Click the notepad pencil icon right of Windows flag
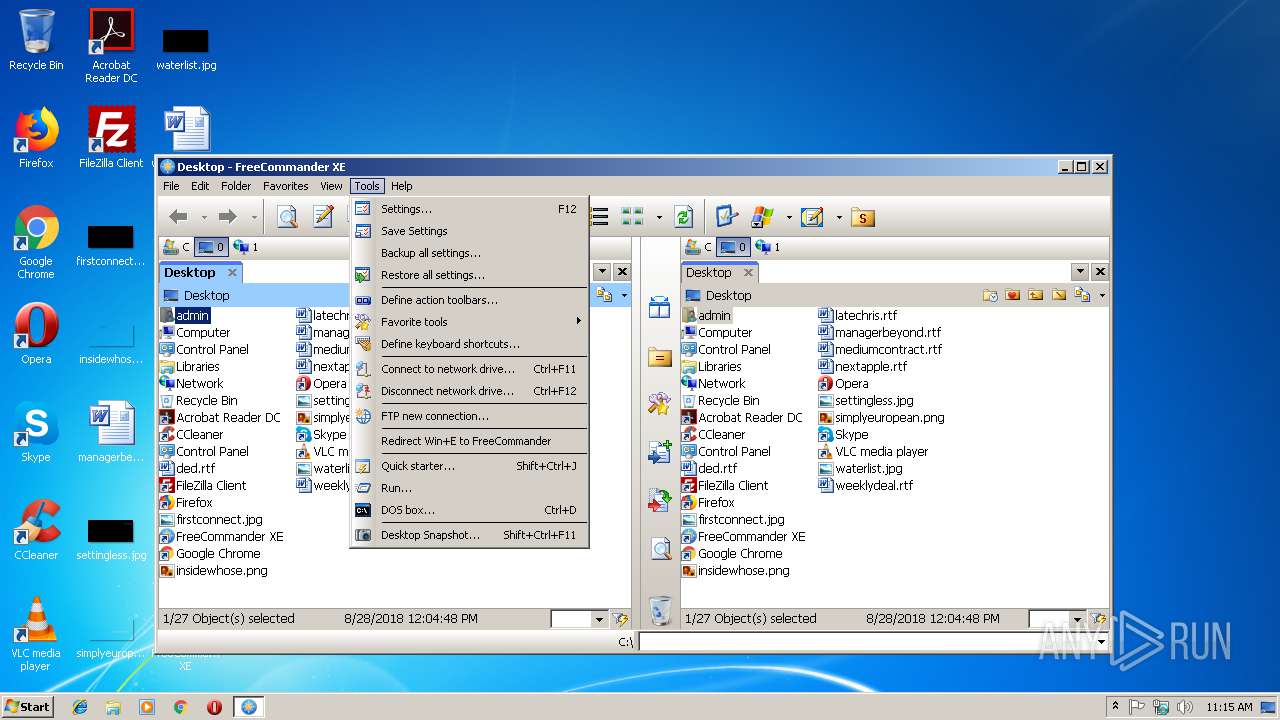 pyautogui.click(x=812, y=217)
